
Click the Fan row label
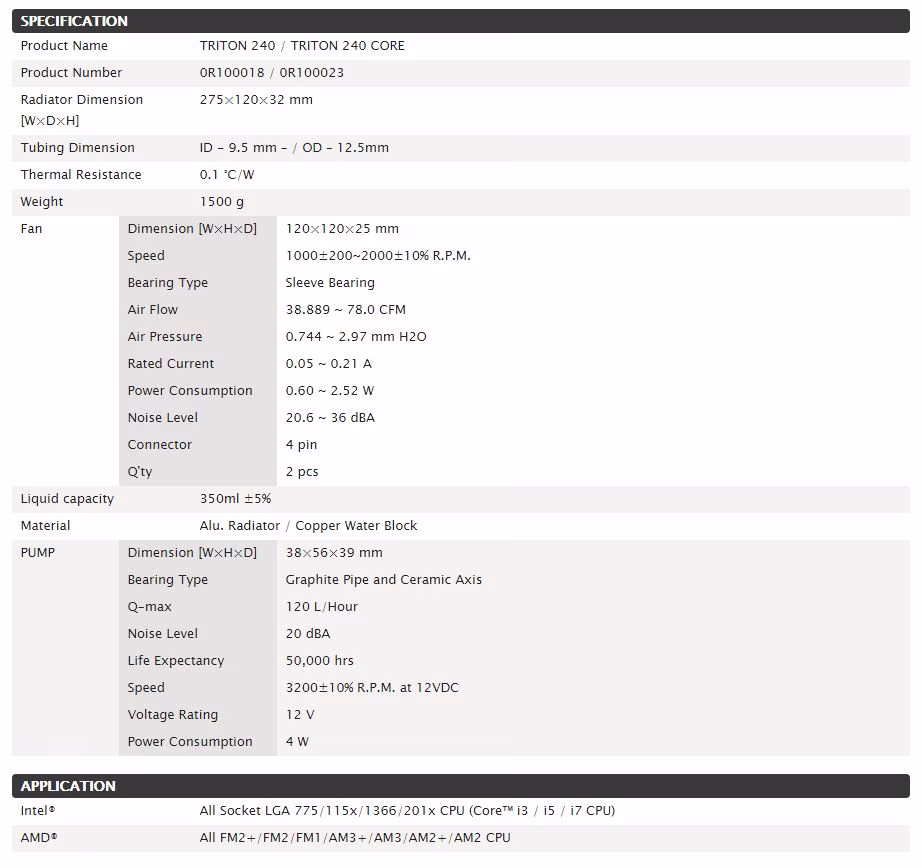[x=31, y=229]
